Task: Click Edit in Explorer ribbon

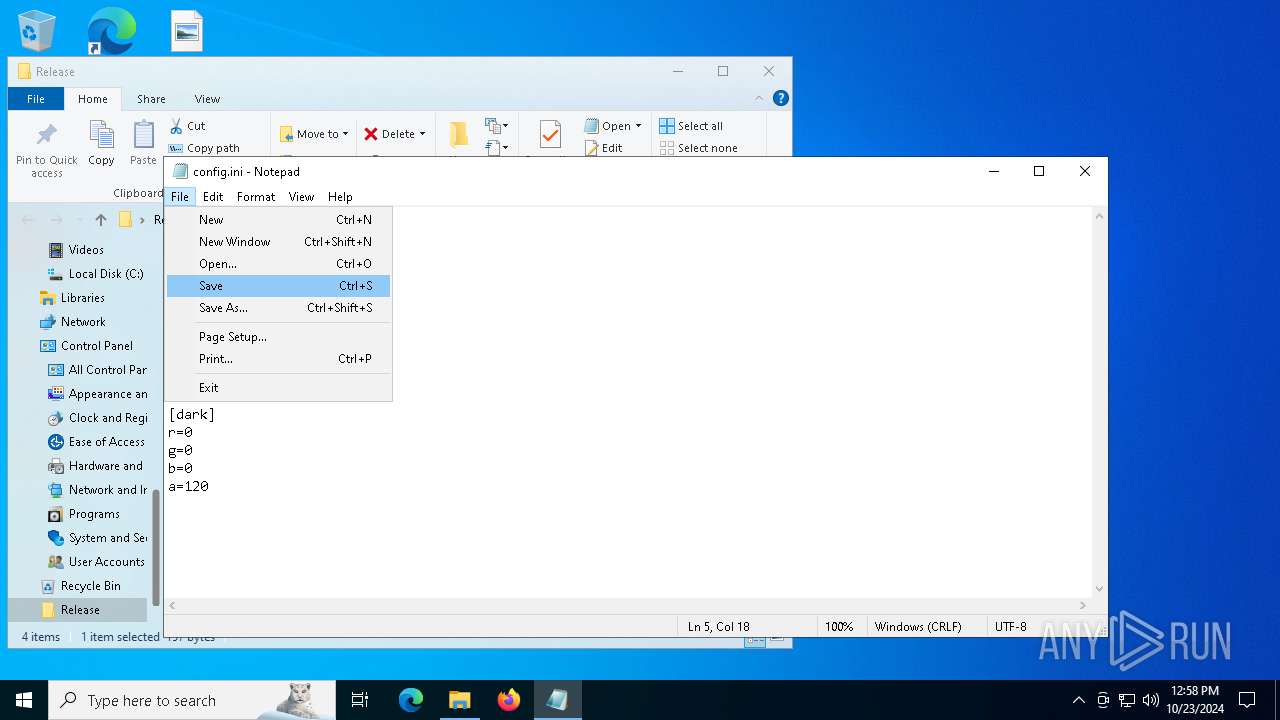Action: tap(604, 148)
